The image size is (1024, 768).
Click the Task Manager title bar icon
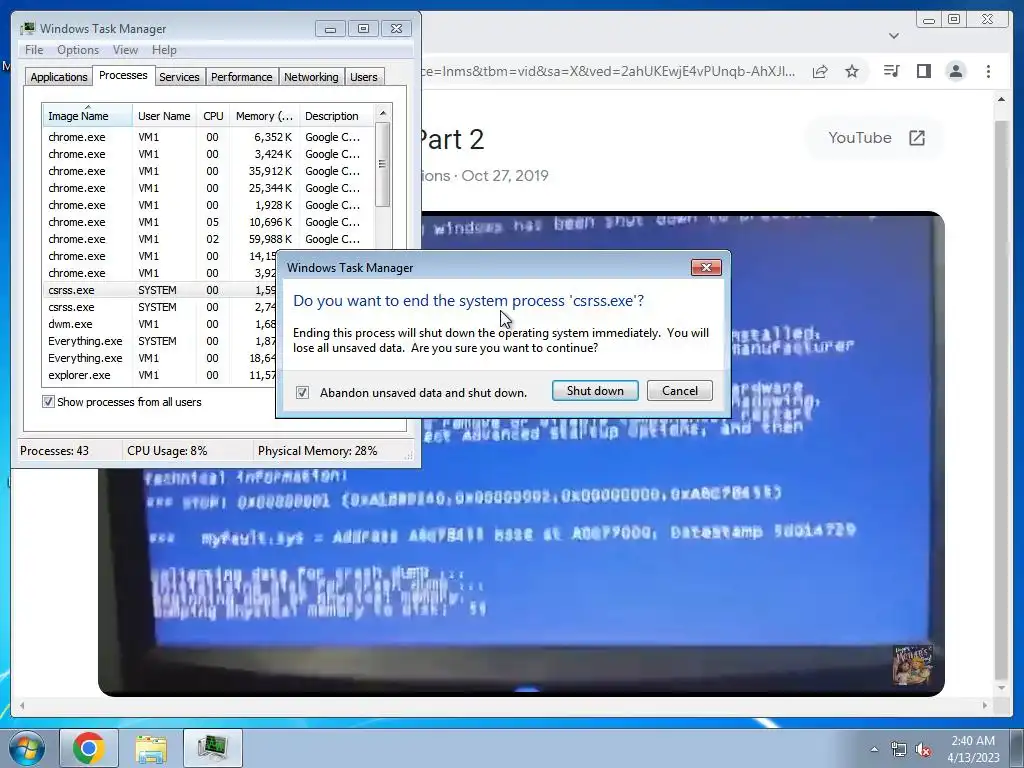pyautogui.click(x=27, y=29)
